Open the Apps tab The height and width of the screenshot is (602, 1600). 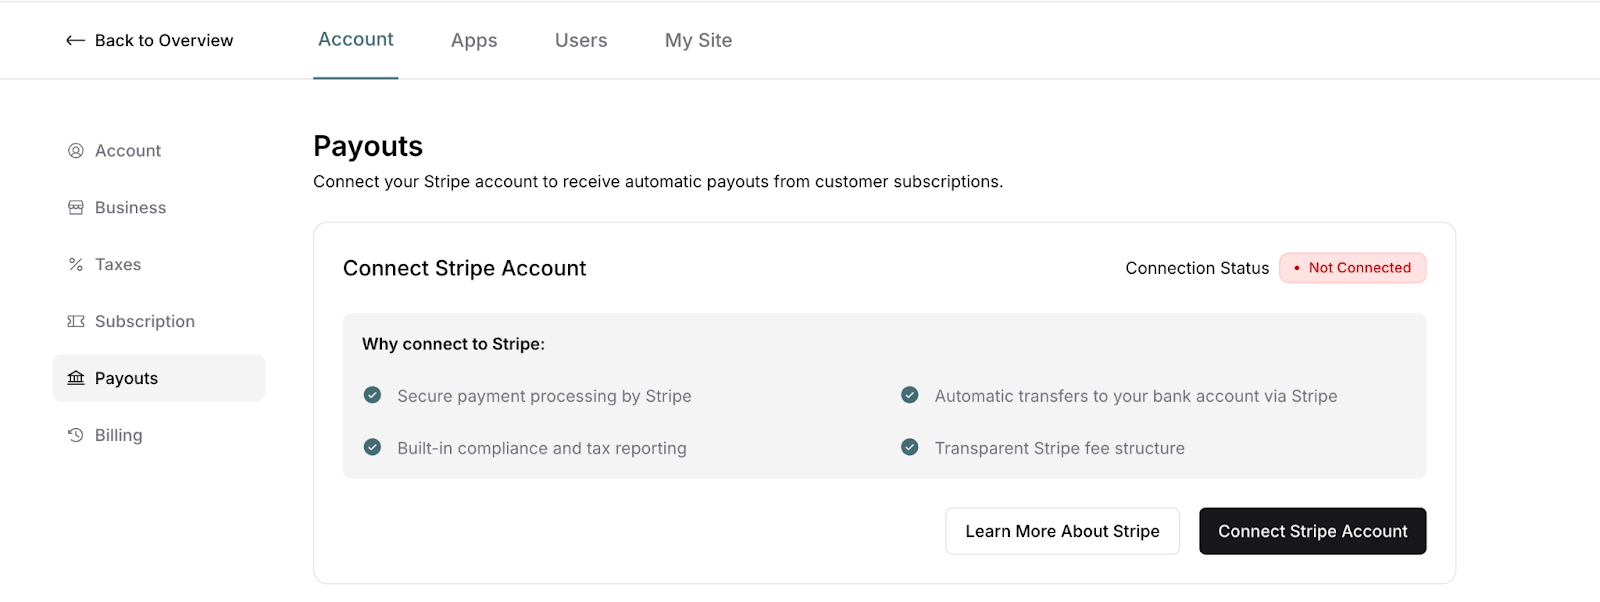(474, 41)
